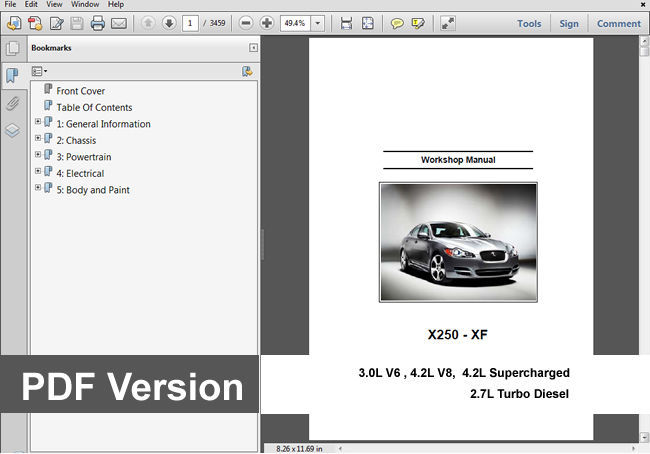
Task: Open the Window menu
Action: coord(85,5)
